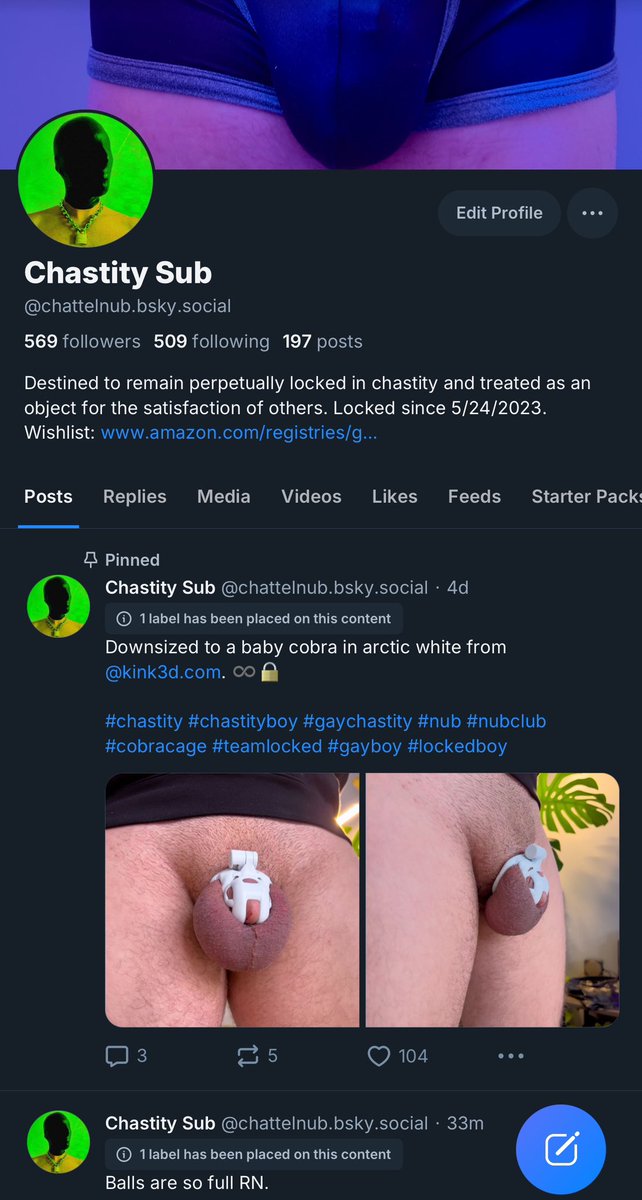View the 569 followers list
The width and height of the screenshot is (642, 1200).
[x=82, y=341]
